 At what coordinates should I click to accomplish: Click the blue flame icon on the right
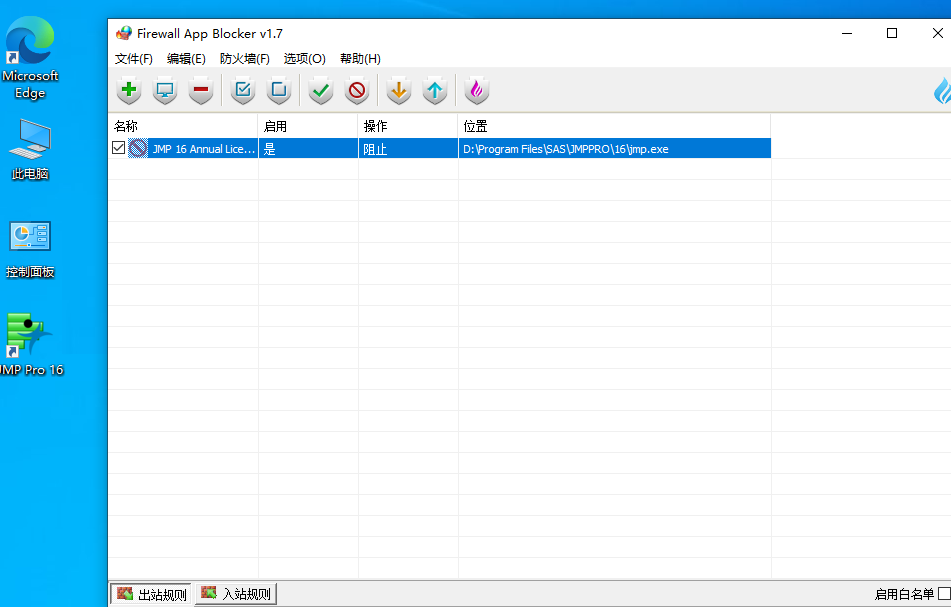[x=940, y=90]
